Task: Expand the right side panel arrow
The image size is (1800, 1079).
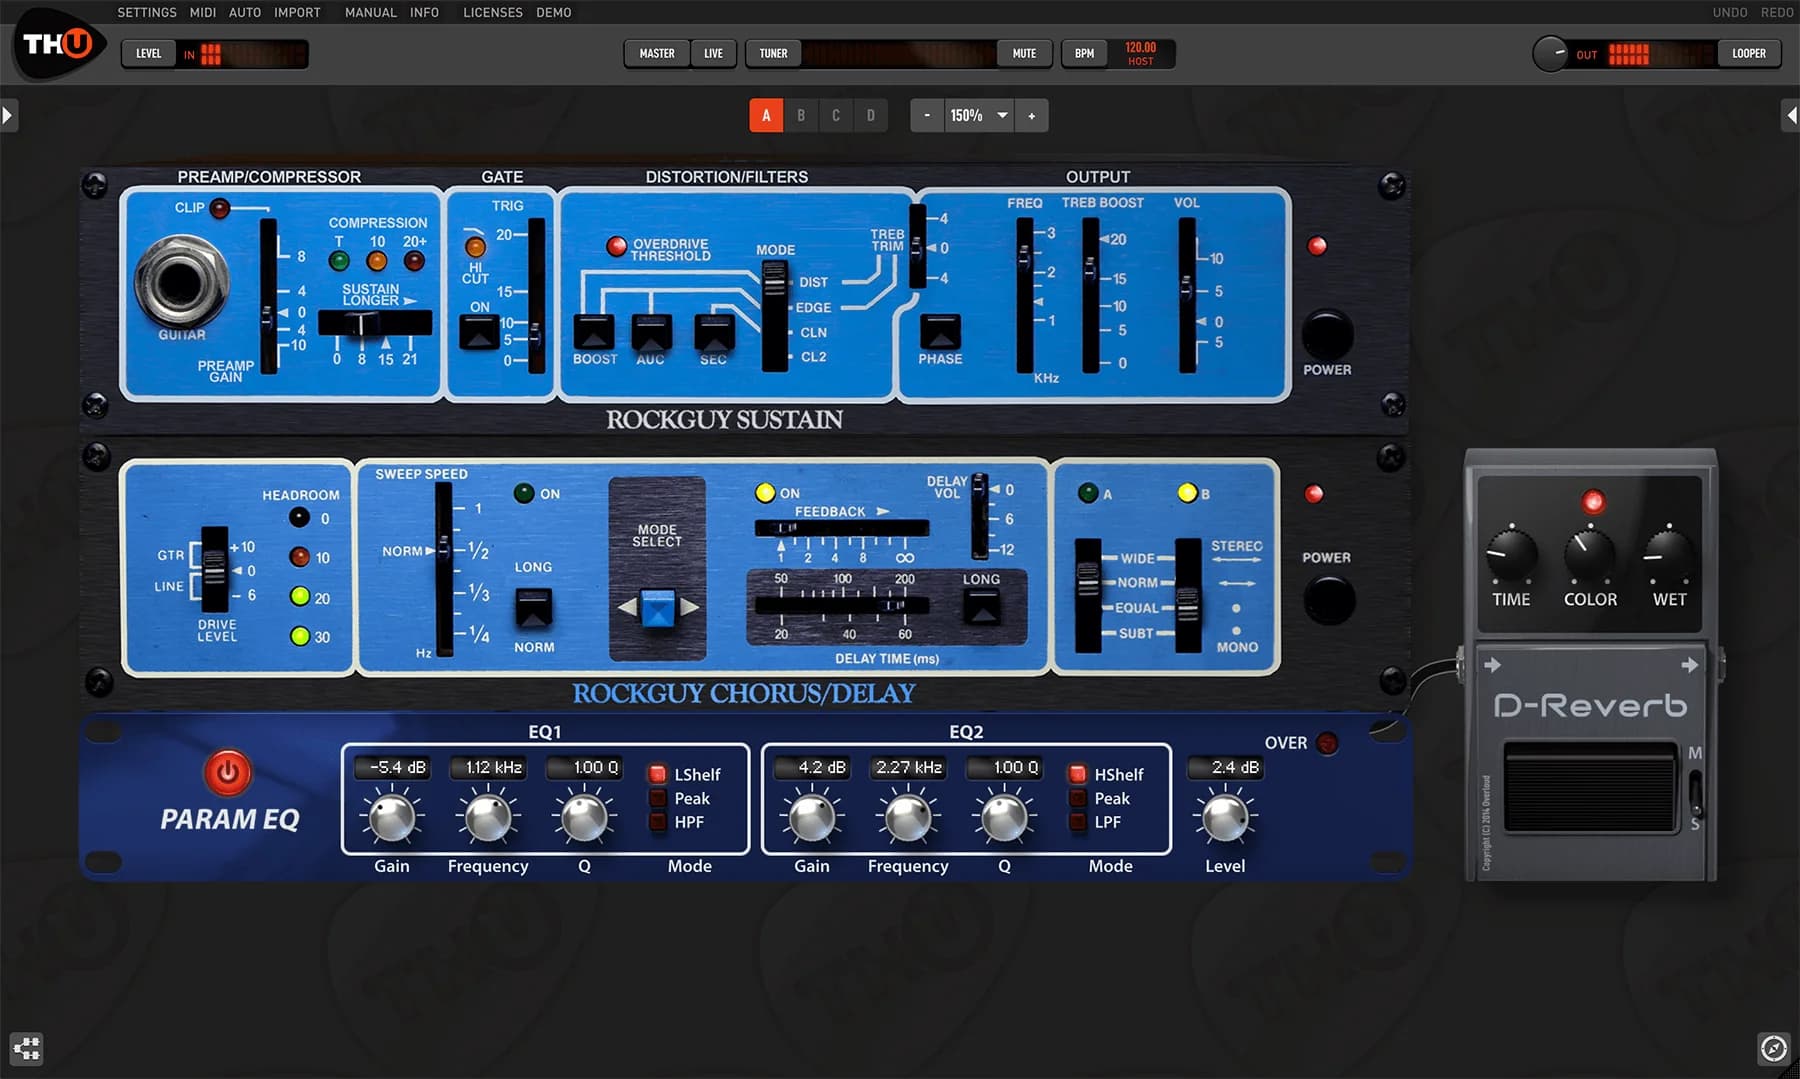Action: pyautogui.click(x=1791, y=116)
